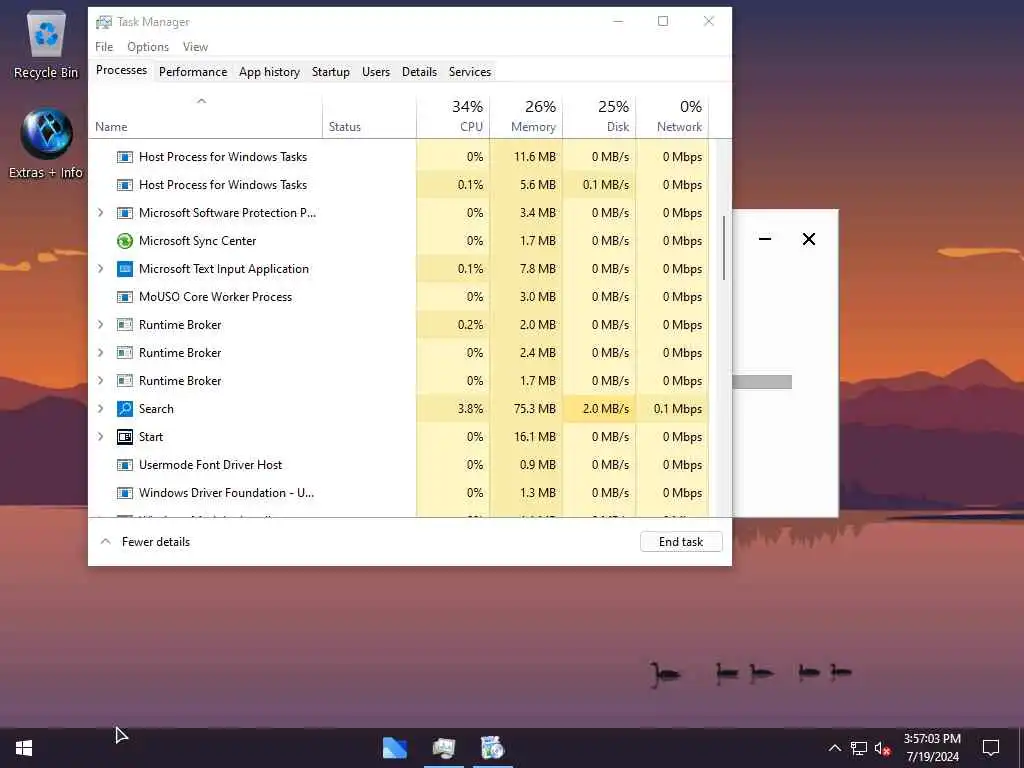
Task: Click Search's 2.0 MB/s disk value
Action: (x=605, y=409)
